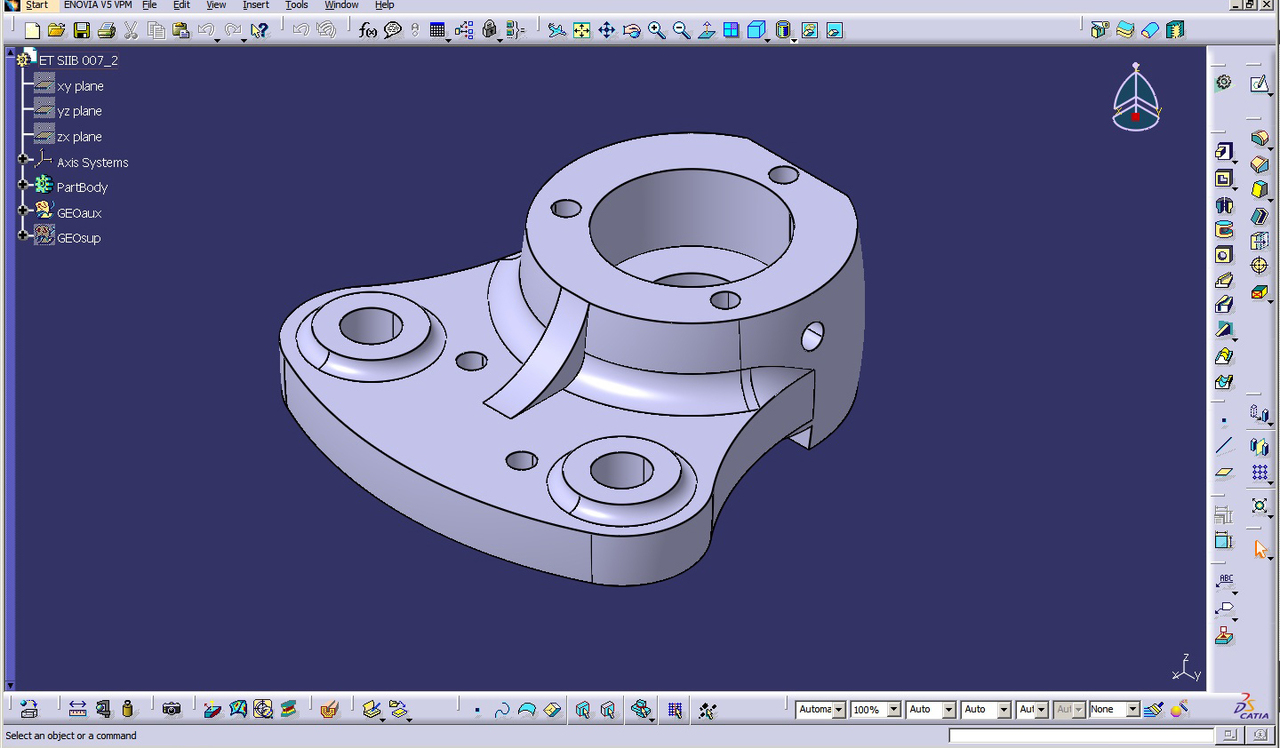Viewport: 1280px width, 748px height.
Task: Click the What's This help cursor icon
Action: (259, 31)
